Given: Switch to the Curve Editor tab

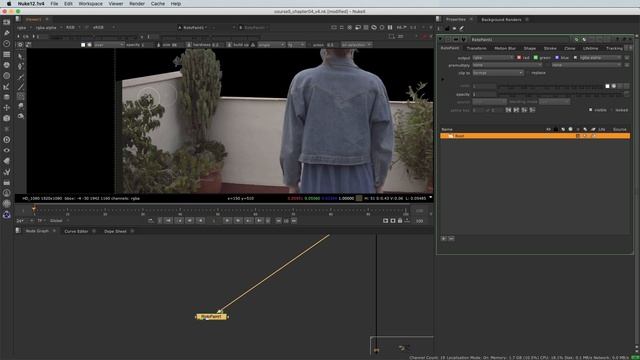Looking at the screenshot, I should (76, 231).
